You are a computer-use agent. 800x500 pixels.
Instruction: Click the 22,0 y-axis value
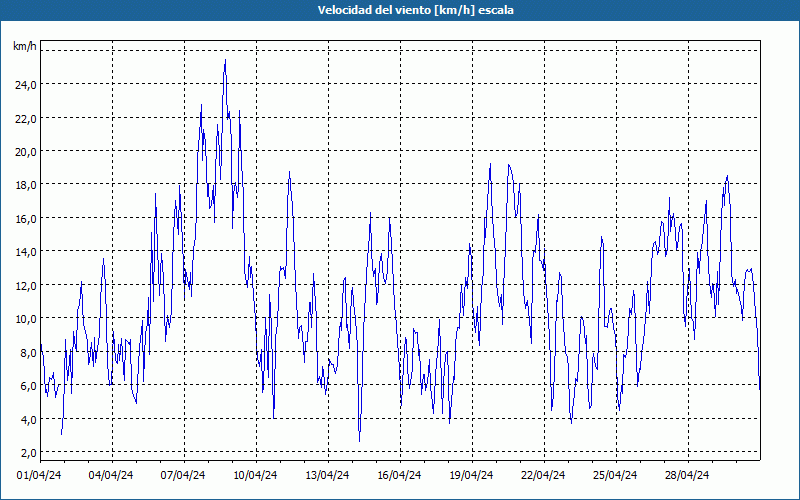[26, 118]
